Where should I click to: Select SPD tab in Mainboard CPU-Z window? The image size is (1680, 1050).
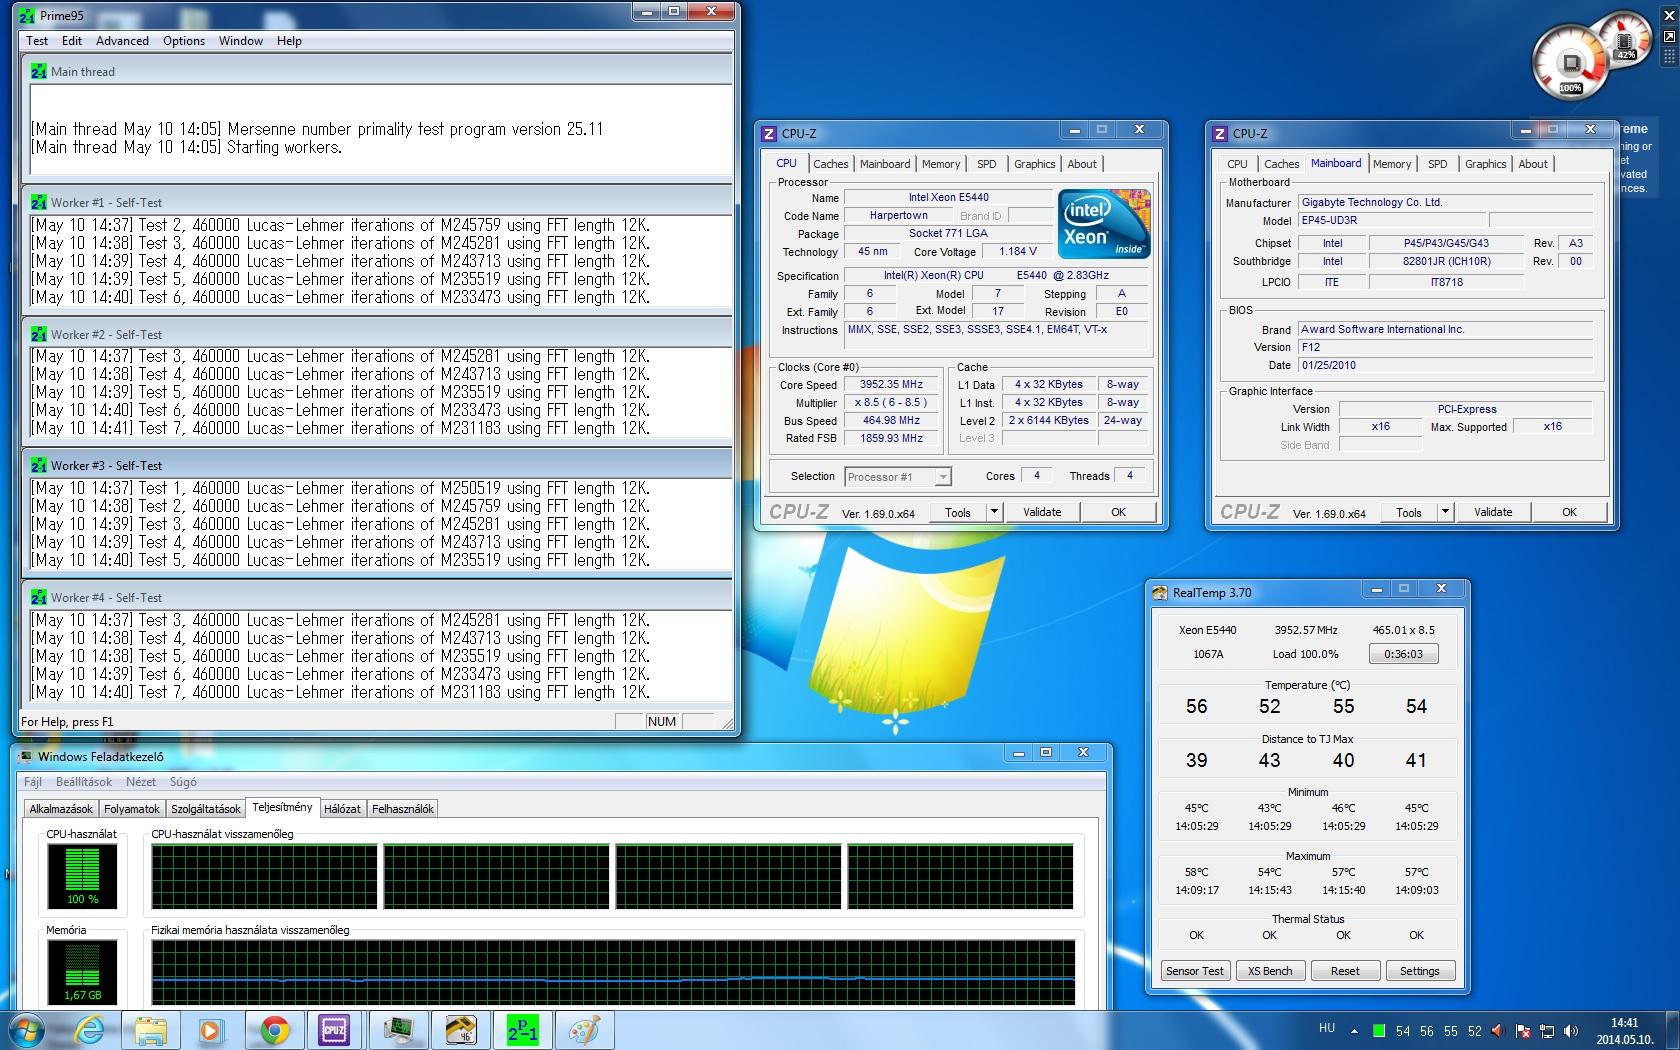1438,164
